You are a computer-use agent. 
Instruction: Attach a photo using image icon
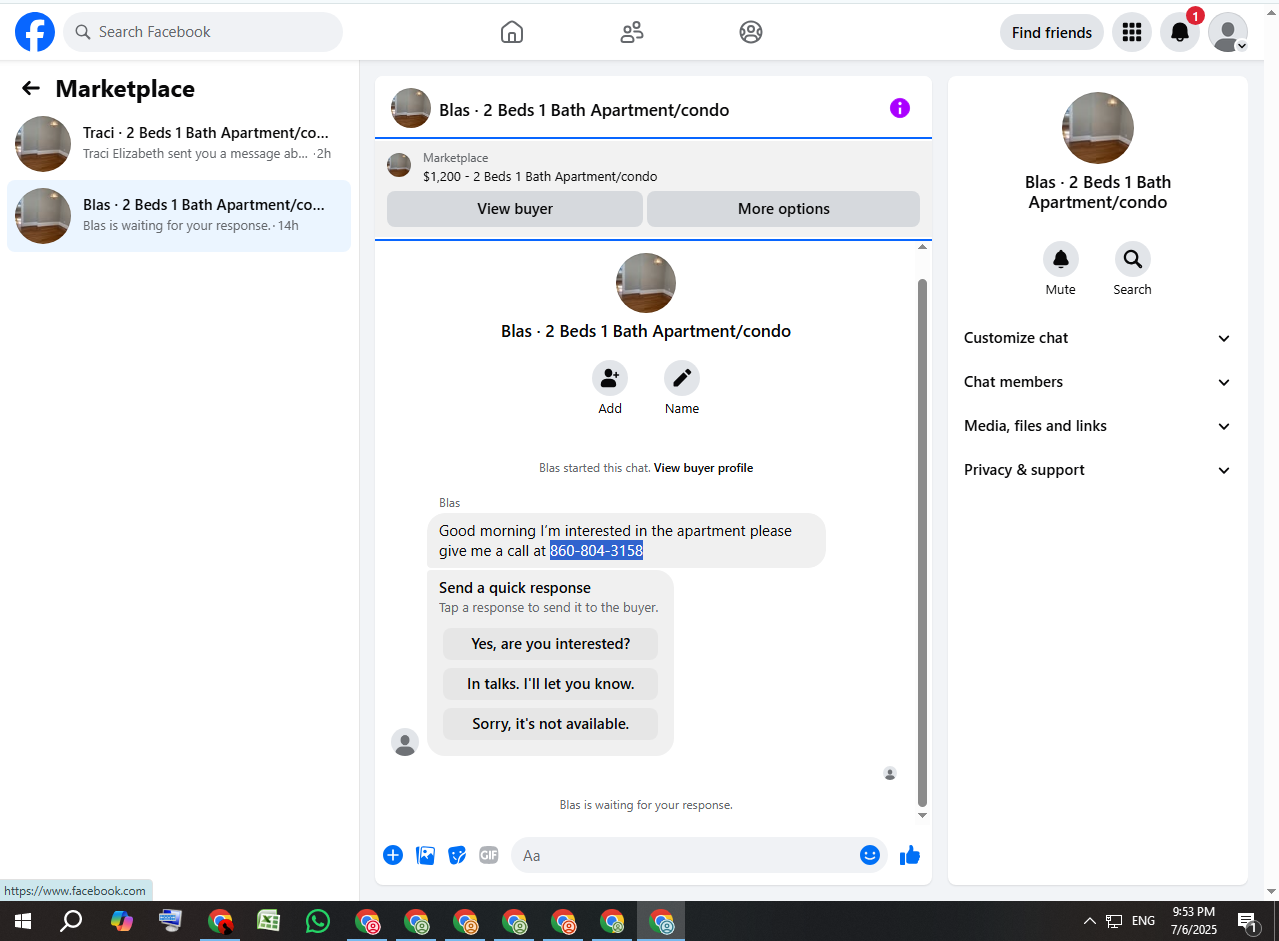point(425,855)
